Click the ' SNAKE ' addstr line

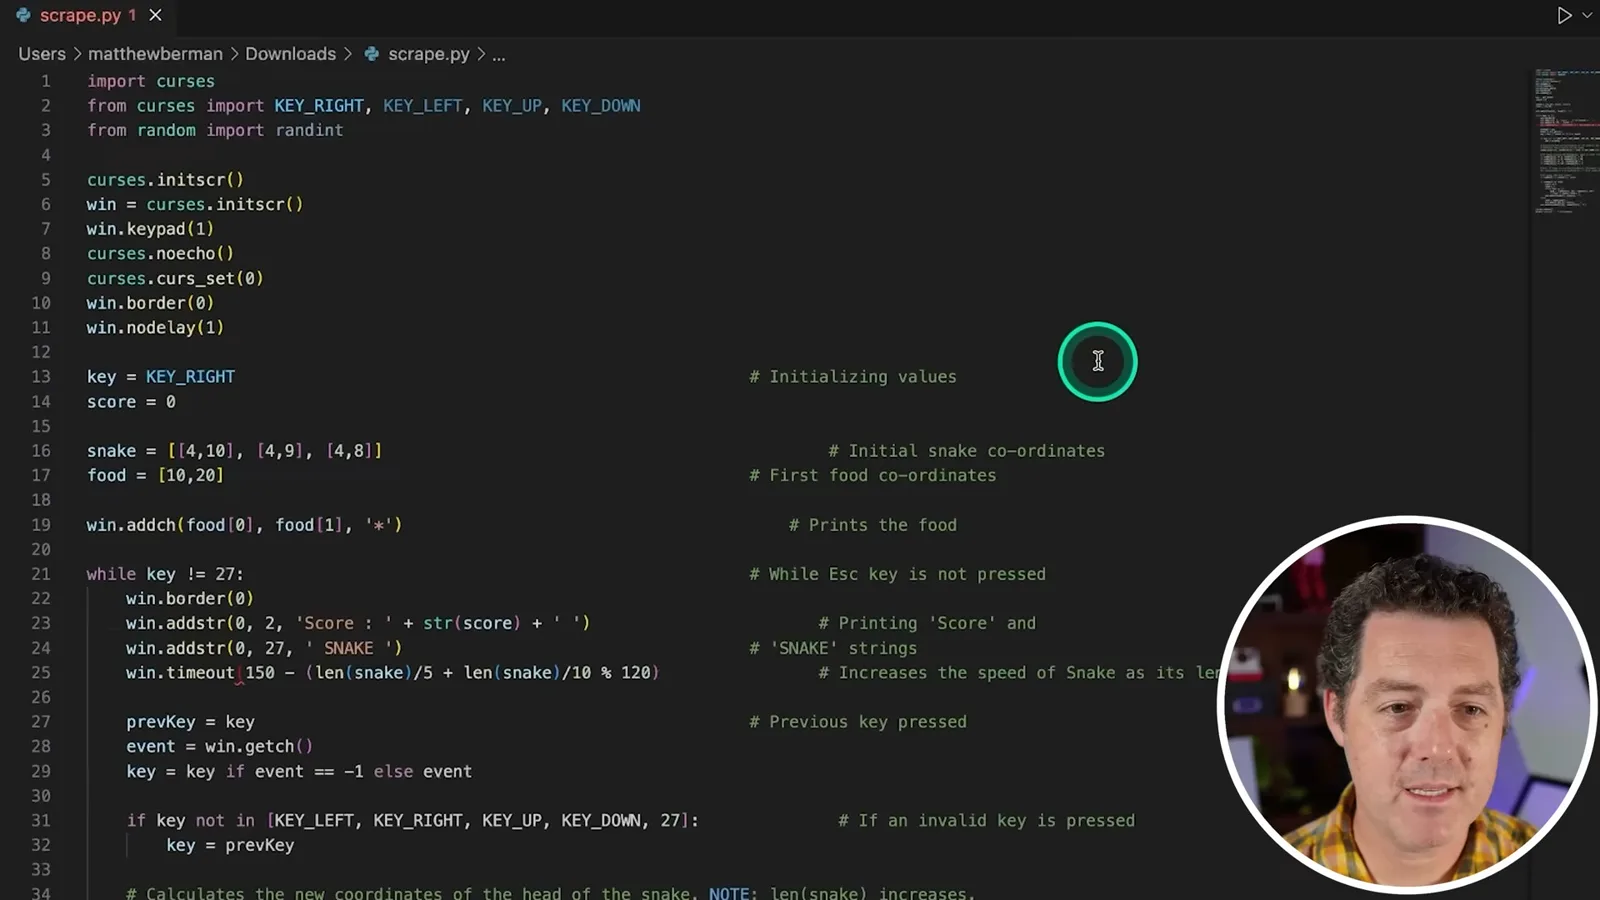(264, 648)
